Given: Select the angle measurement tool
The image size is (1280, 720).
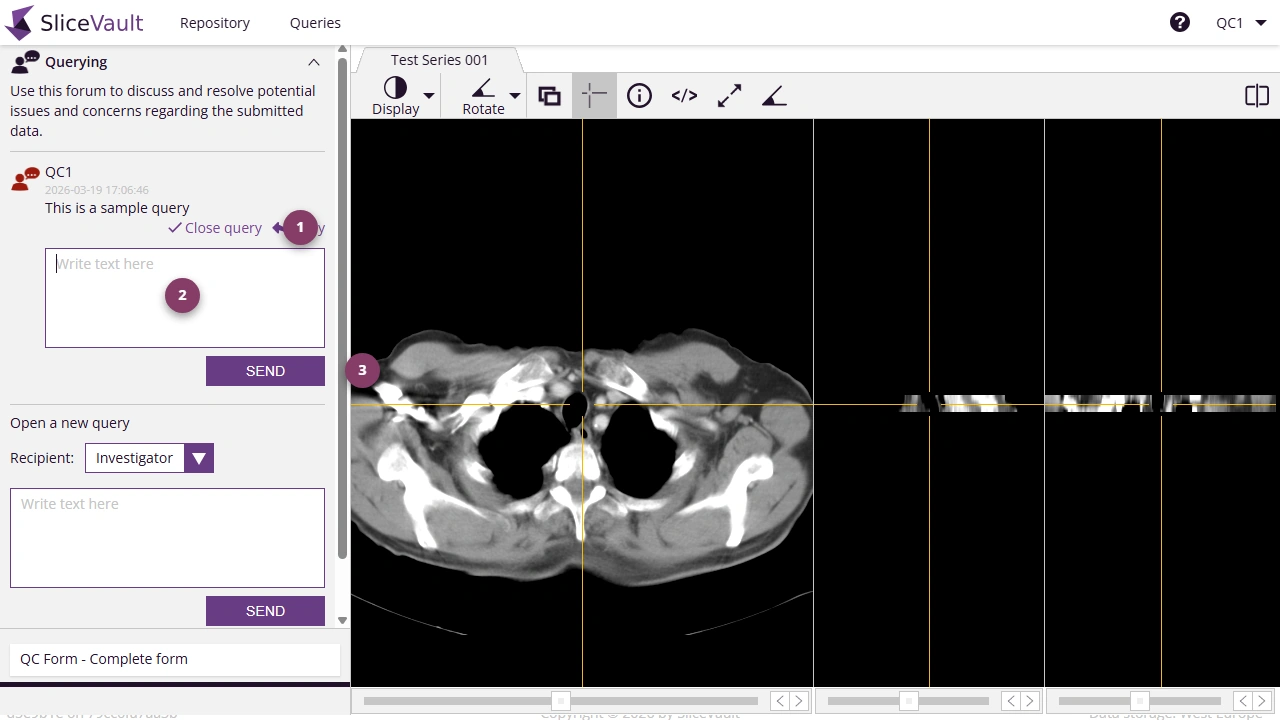Looking at the screenshot, I should [x=774, y=95].
